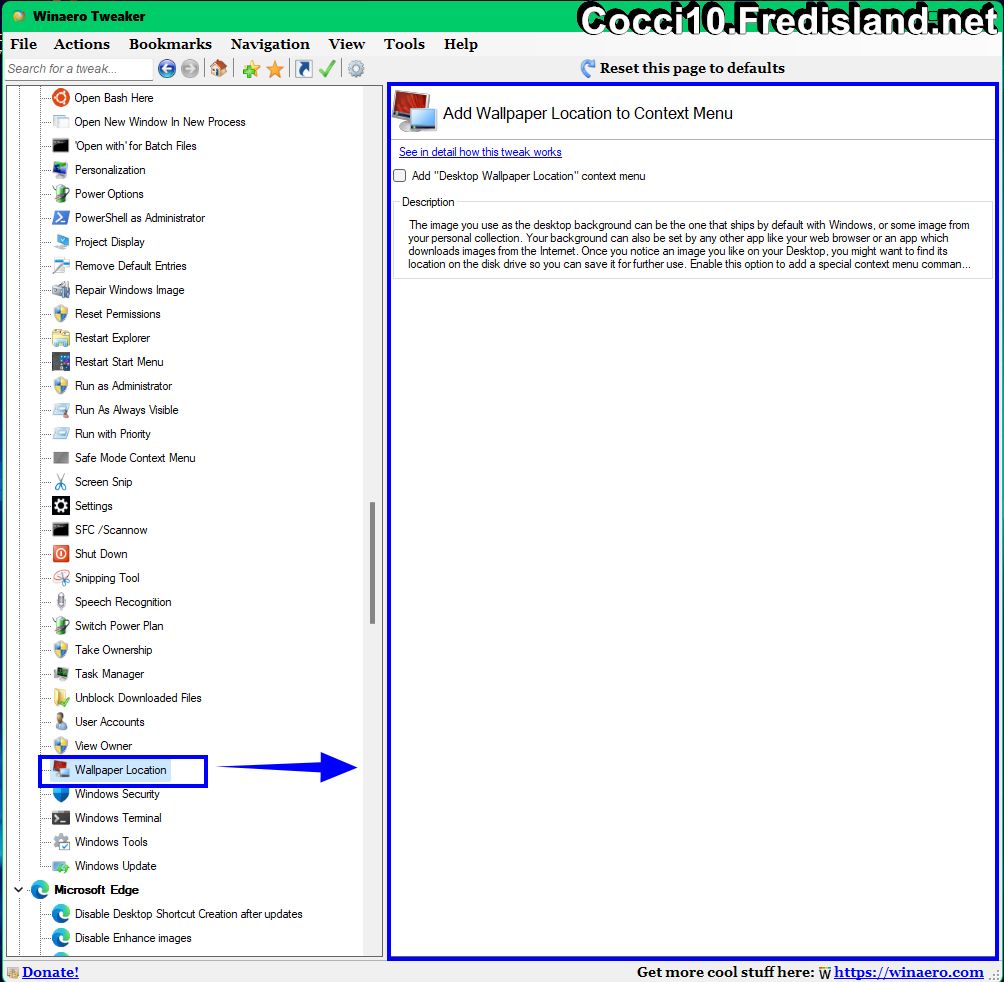The height and width of the screenshot is (982, 1004).
Task: Click the Speech Recognition microphone icon
Action: tap(61, 602)
